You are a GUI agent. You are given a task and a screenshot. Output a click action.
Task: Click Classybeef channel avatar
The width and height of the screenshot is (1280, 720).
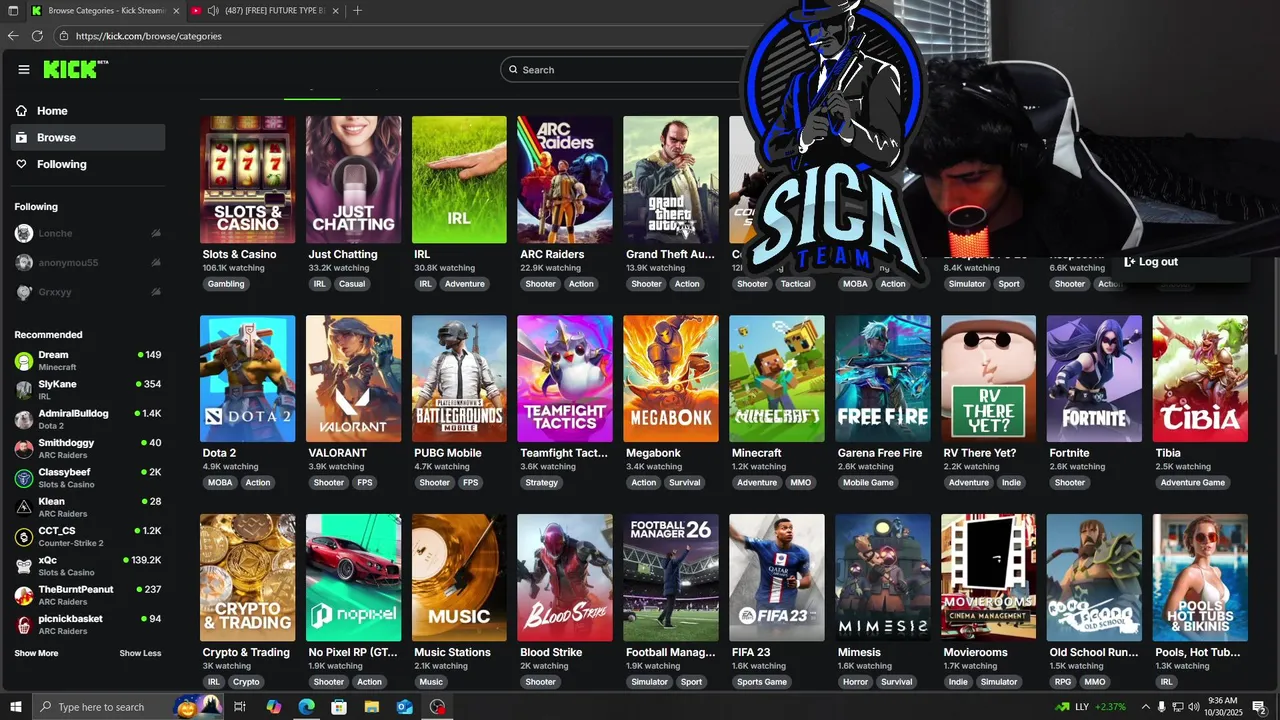tap(24, 478)
